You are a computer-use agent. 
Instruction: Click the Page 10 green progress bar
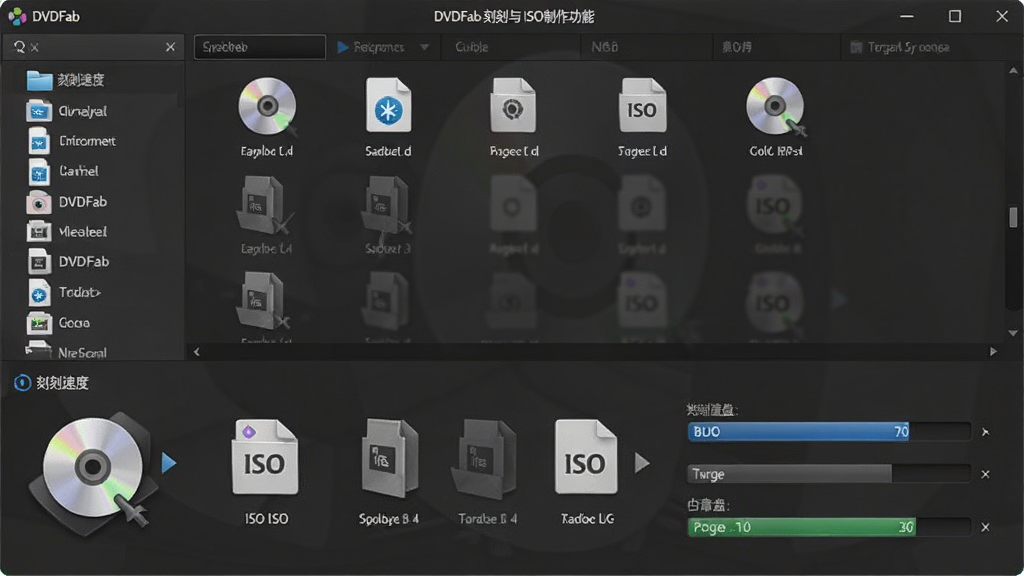coord(829,527)
